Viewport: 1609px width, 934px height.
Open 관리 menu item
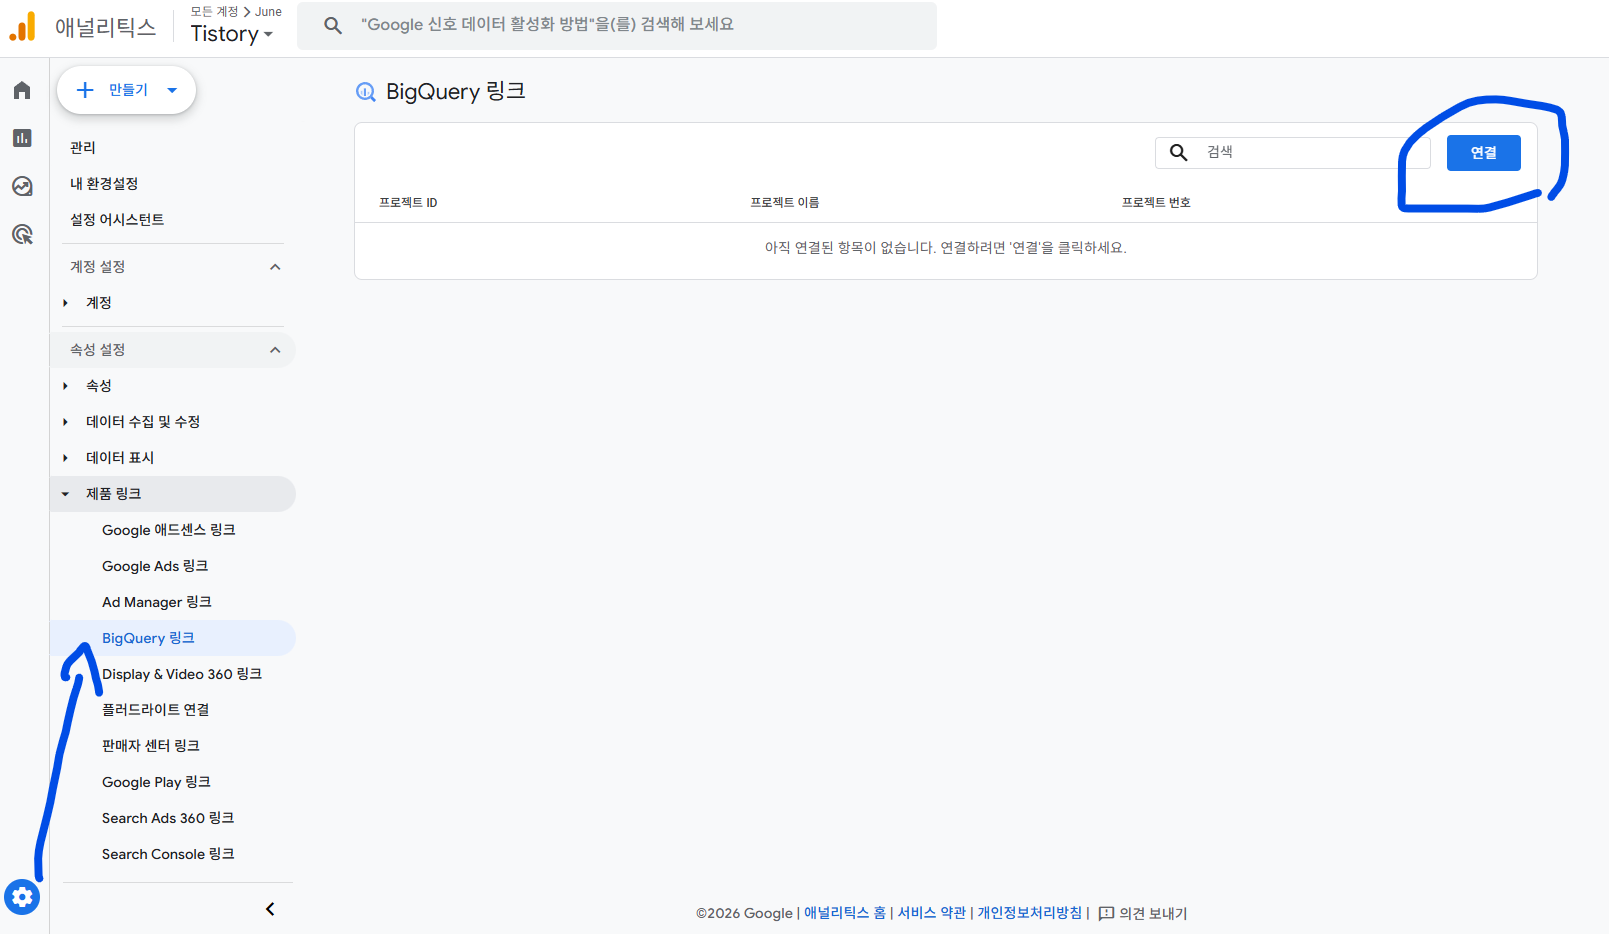[x=83, y=148]
